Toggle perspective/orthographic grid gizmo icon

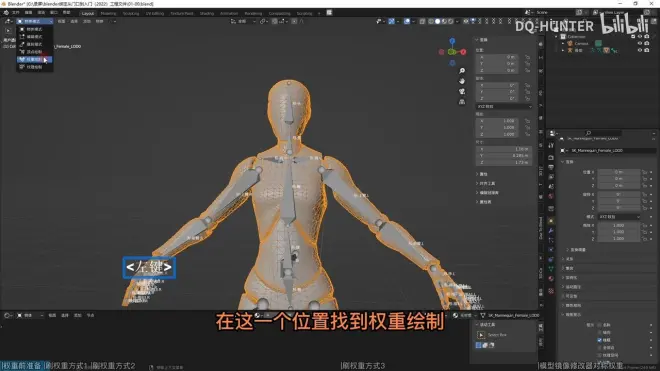pos(462,101)
